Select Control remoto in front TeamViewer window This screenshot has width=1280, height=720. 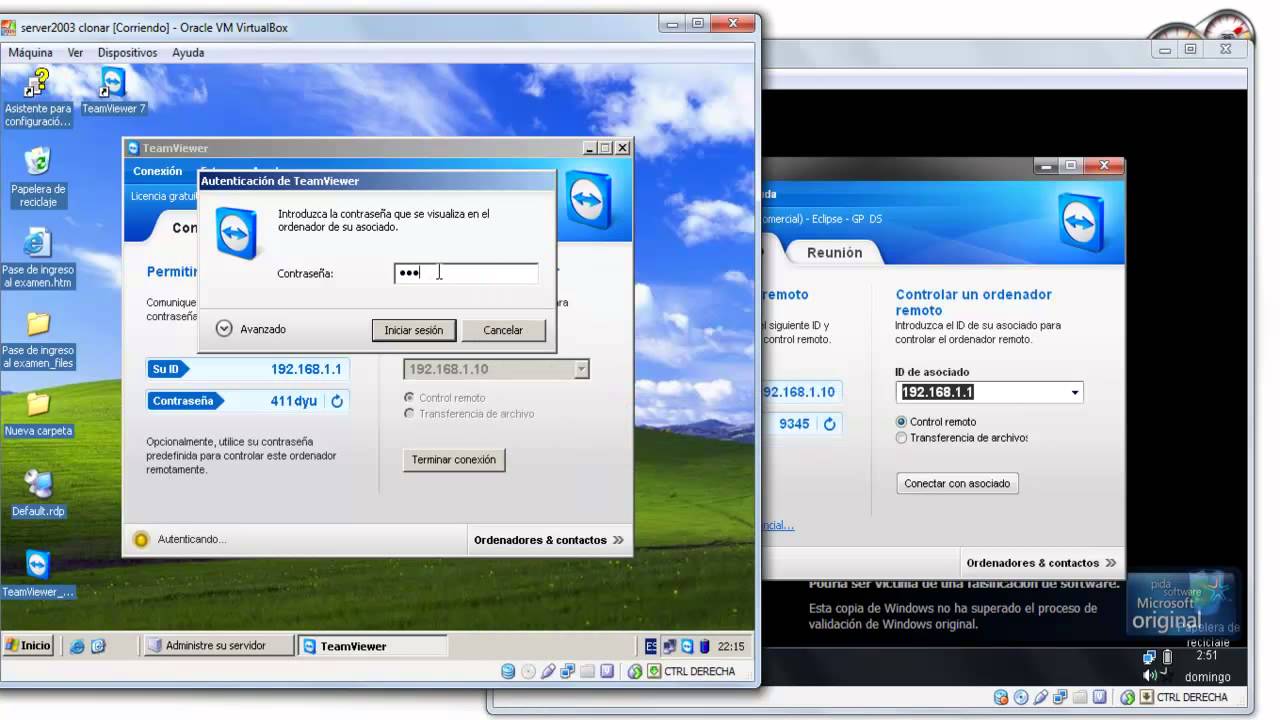click(x=408, y=397)
